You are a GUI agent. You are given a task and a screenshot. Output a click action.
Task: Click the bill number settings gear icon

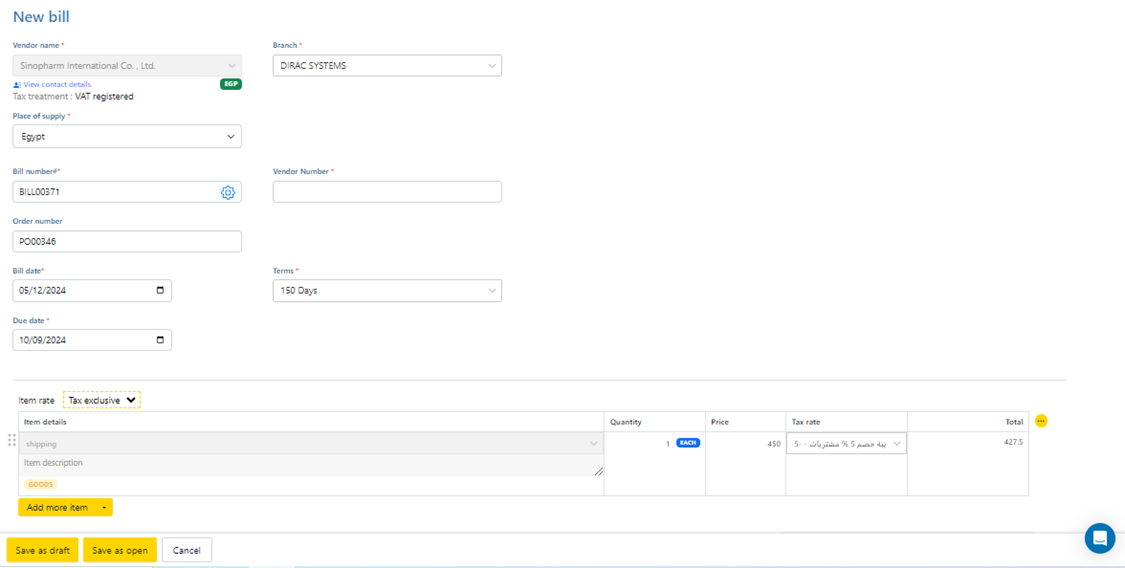[228, 192]
